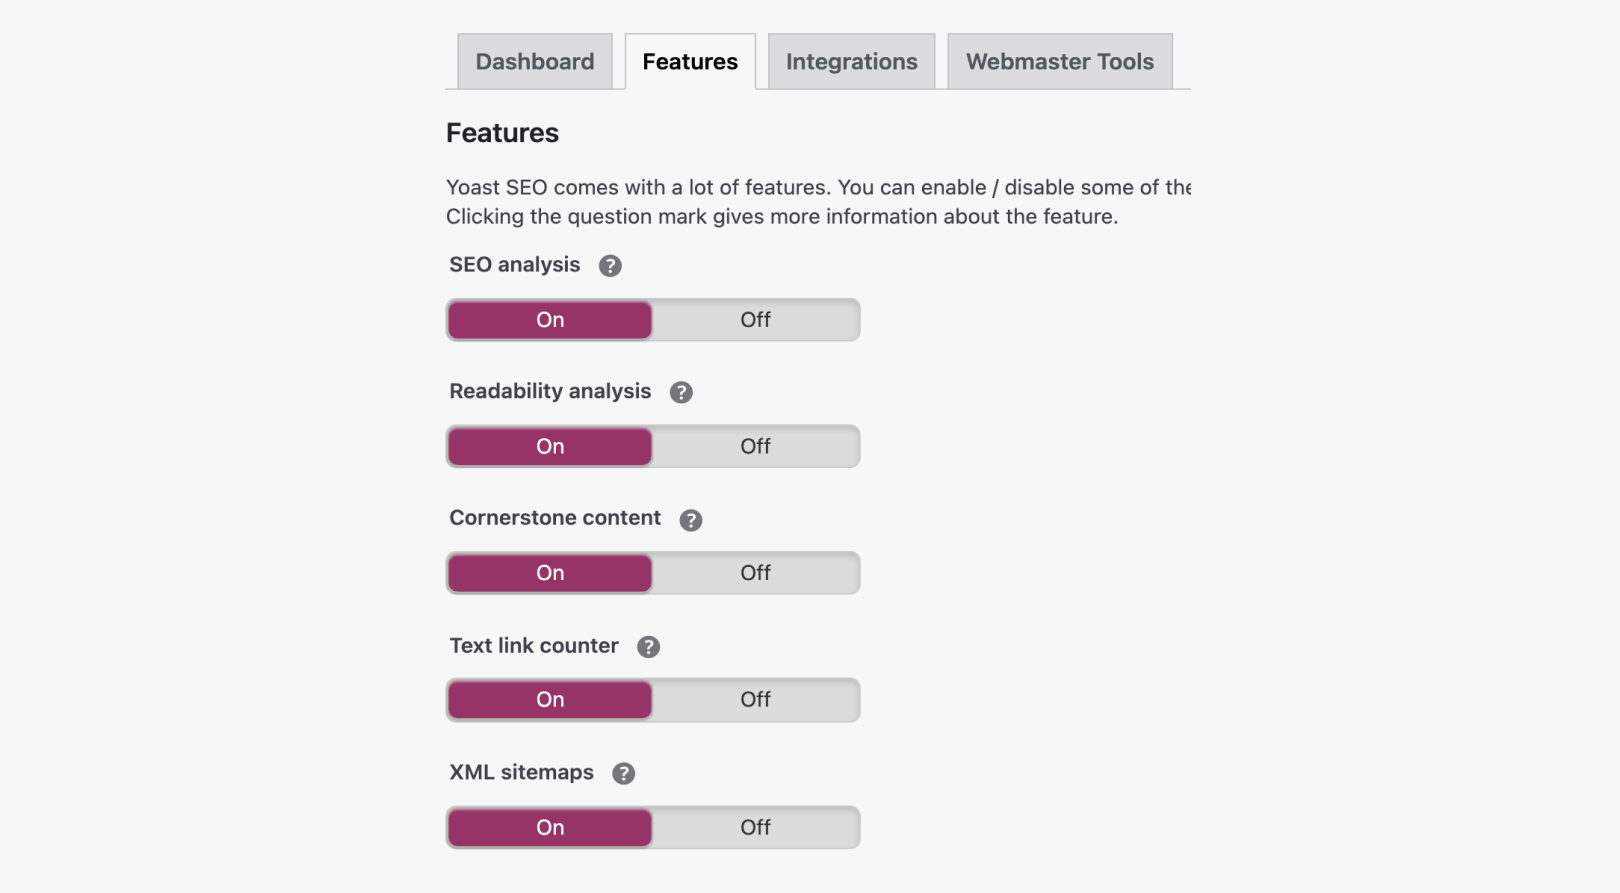Enable Readability analysis with On

pos(550,447)
